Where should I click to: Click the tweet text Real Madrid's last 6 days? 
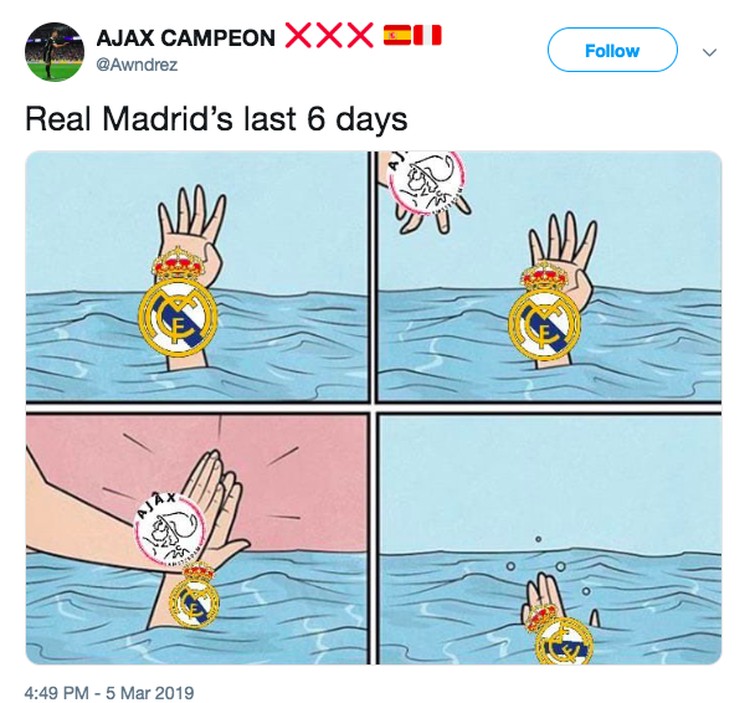(216, 119)
